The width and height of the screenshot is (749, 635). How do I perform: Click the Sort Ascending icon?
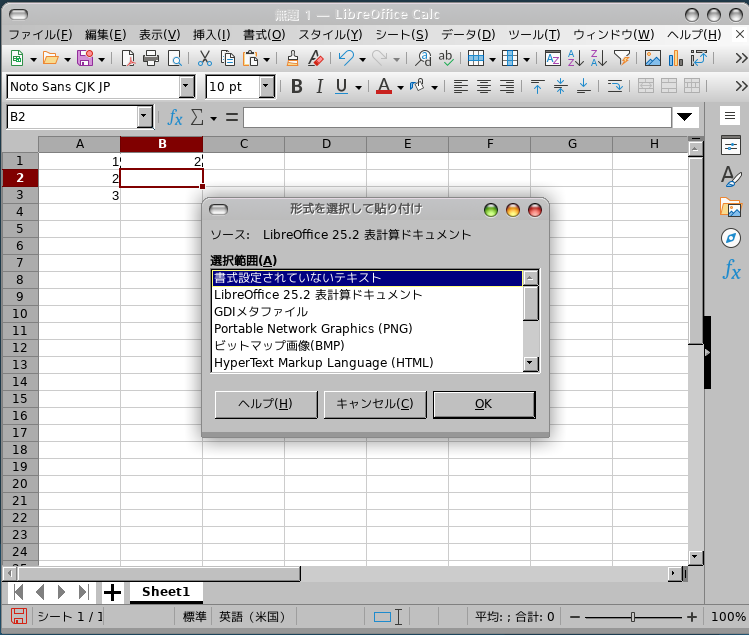576,59
